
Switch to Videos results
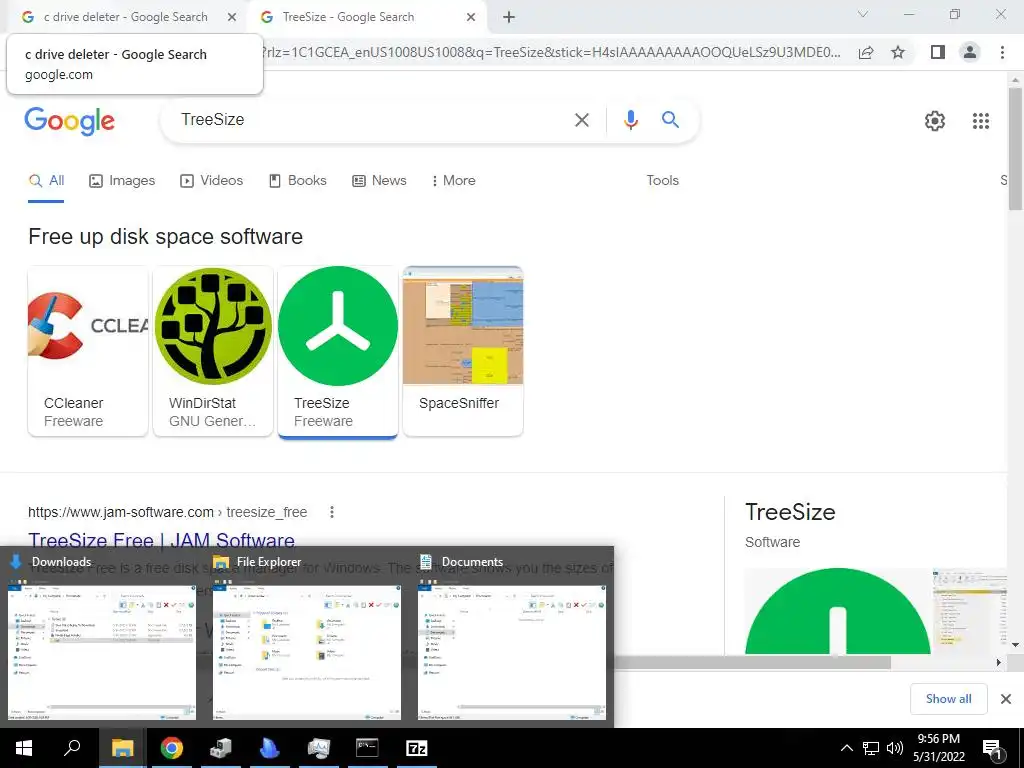tap(212, 181)
